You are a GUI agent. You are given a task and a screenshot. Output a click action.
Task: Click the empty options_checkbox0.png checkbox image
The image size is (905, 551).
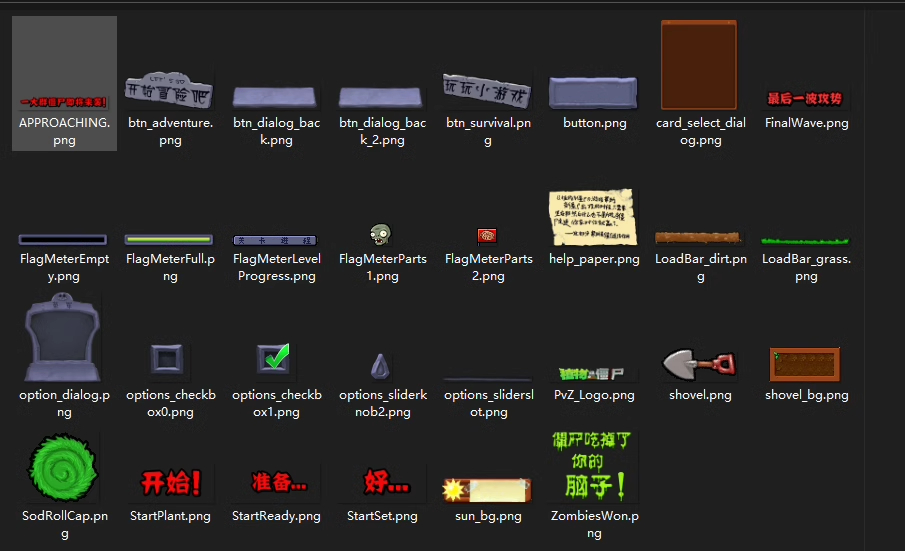[167, 359]
